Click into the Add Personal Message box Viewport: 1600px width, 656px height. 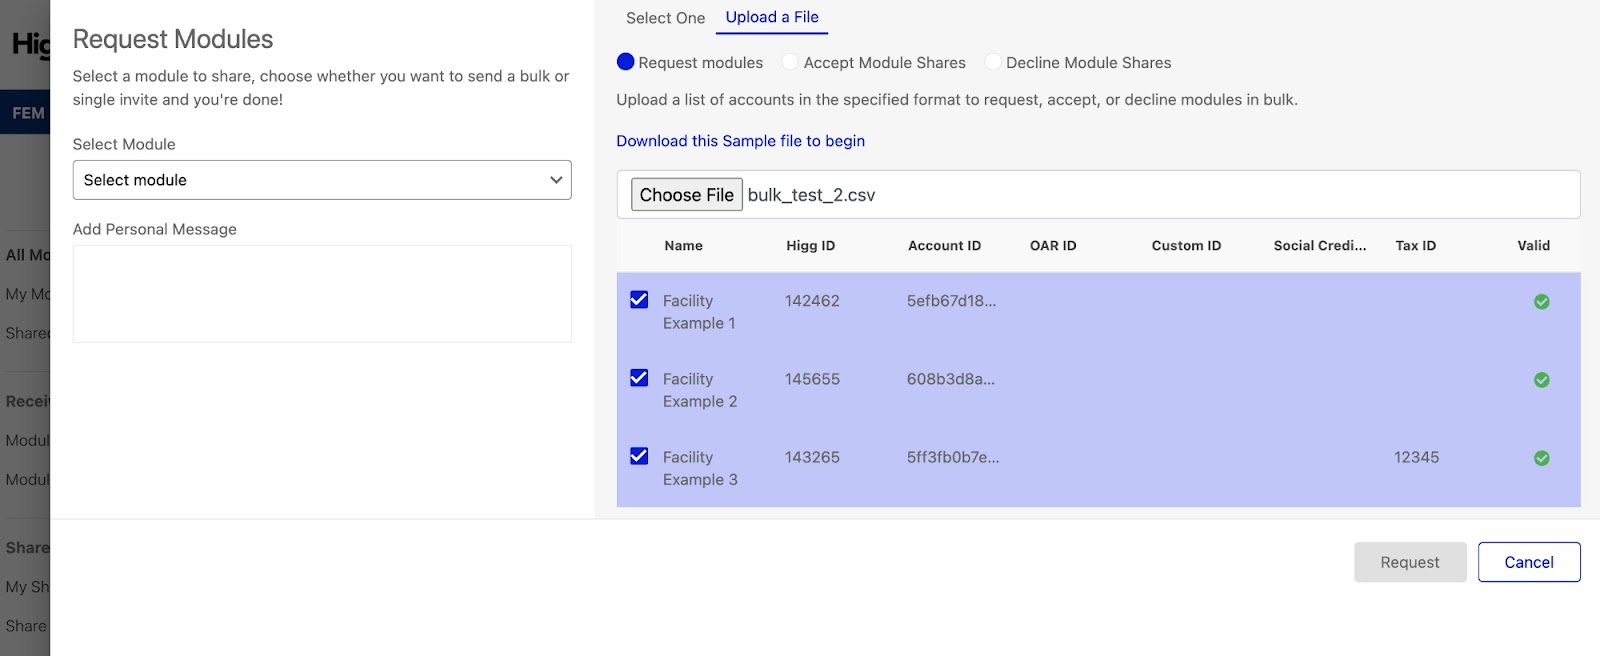pos(321,294)
